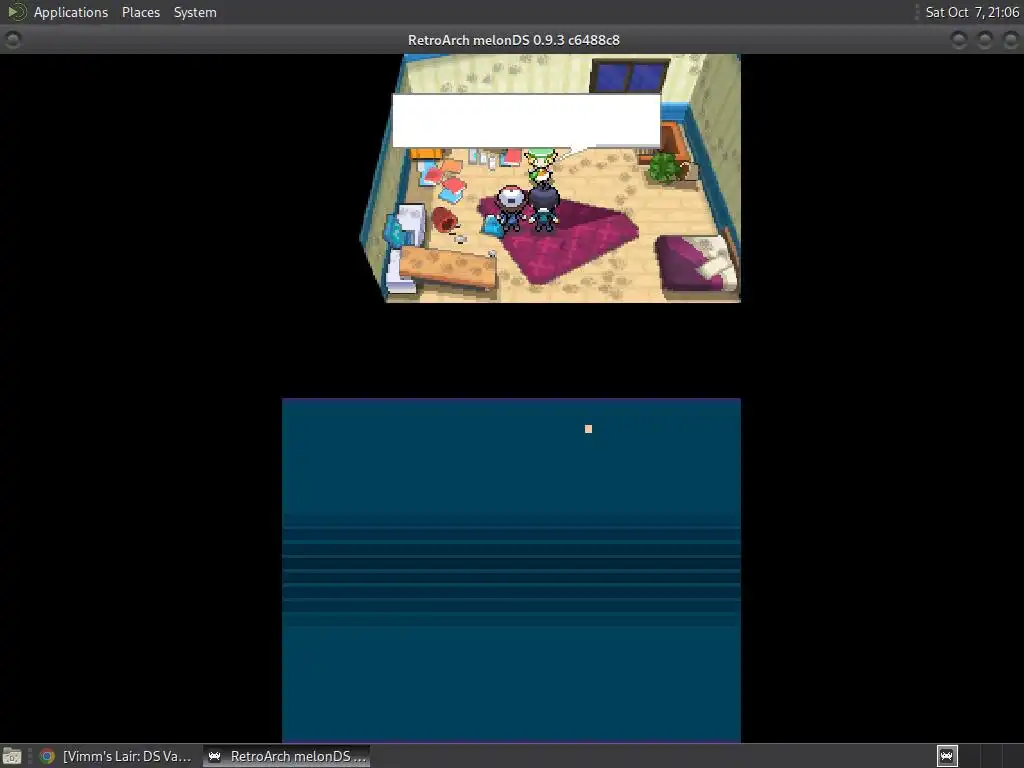Image resolution: width=1024 pixels, height=768 pixels.
Task: Select RetroArch melonDS taskbar button
Action: [x=287, y=756]
